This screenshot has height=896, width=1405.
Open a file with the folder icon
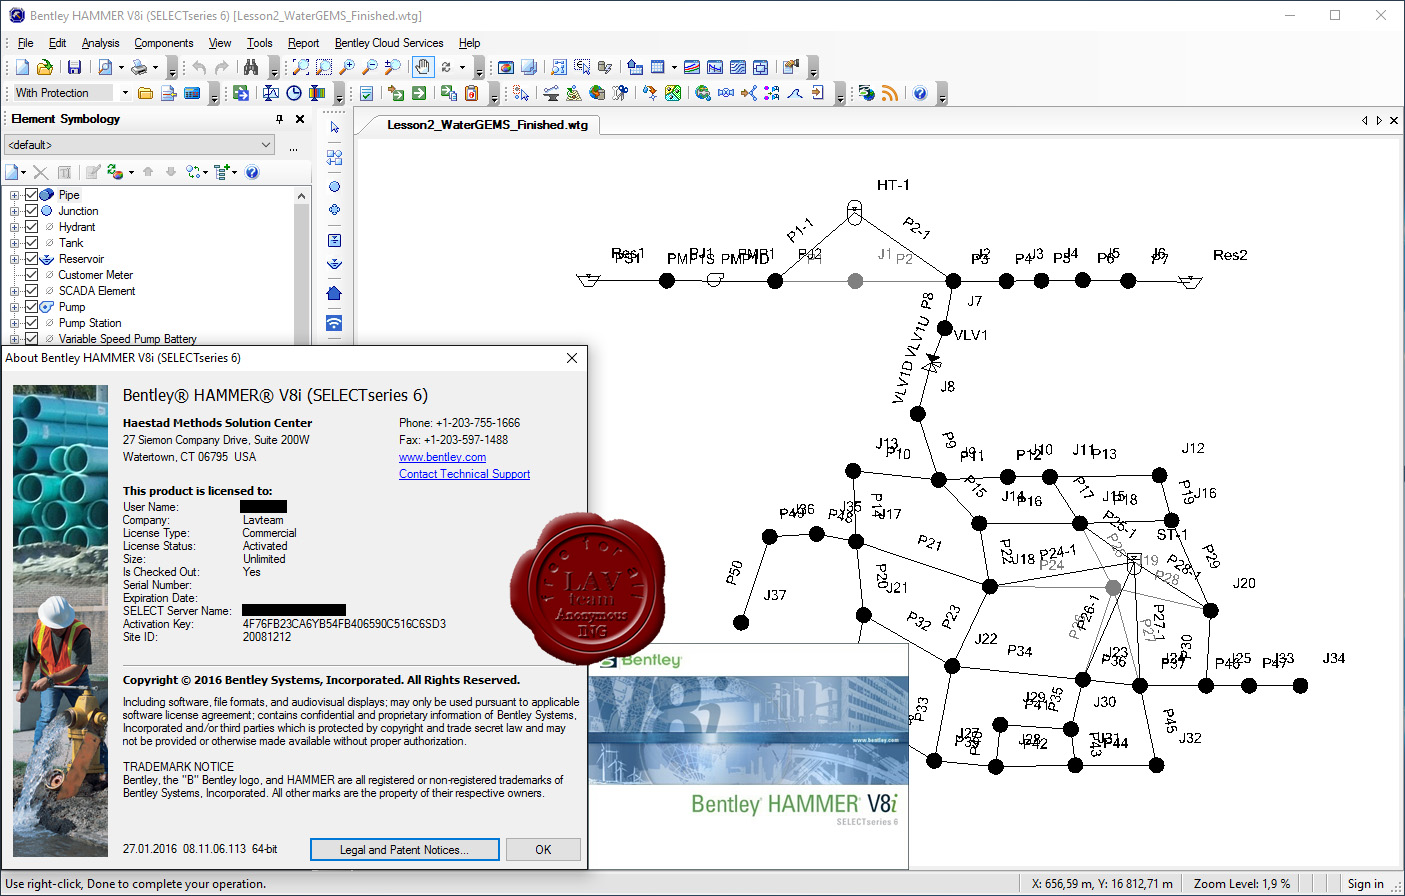pyautogui.click(x=45, y=67)
